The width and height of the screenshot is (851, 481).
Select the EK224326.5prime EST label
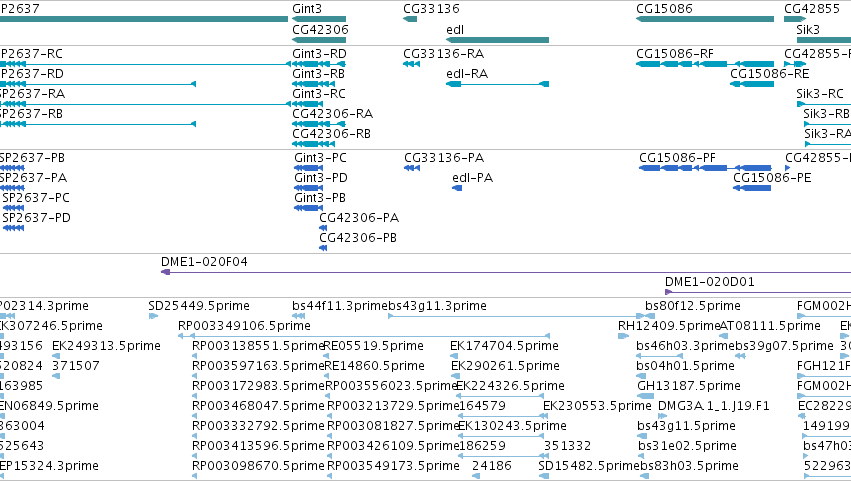pyautogui.click(x=510, y=386)
